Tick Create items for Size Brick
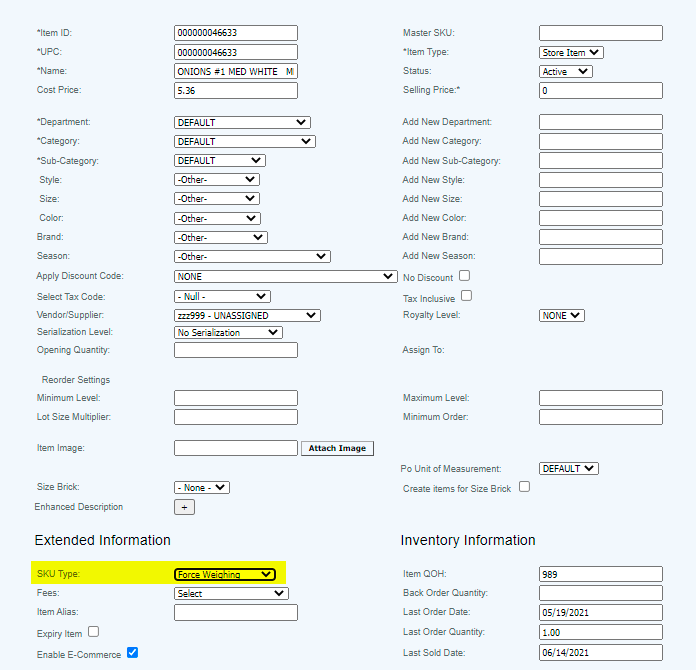The width and height of the screenshot is (696, 670). [524, 487]
